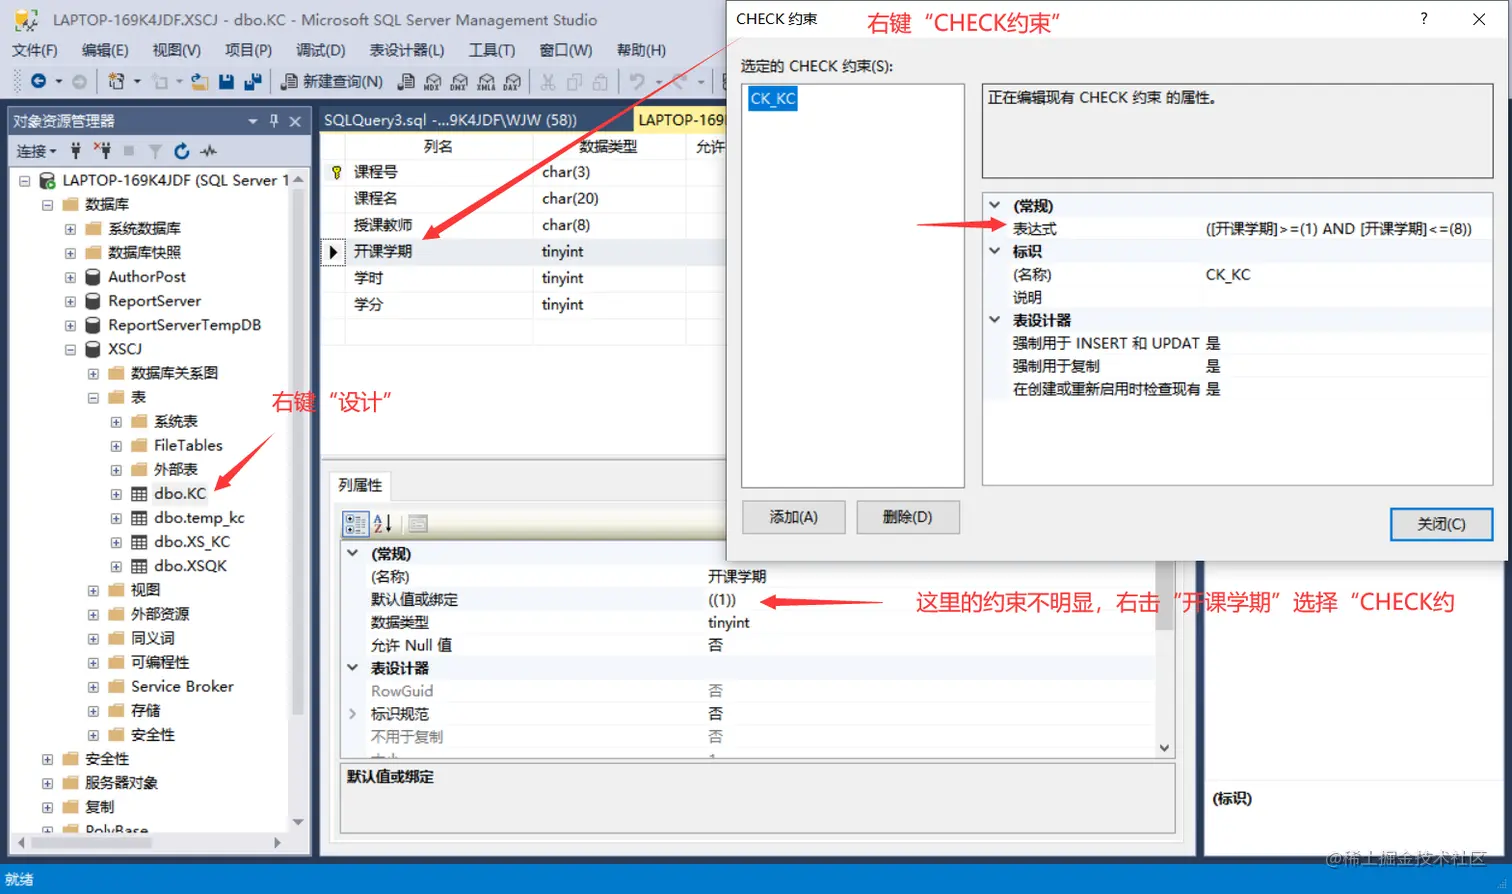1512x894 pixels.
Task: Pin the 对象资源管理器 panel
Action: 274,121
